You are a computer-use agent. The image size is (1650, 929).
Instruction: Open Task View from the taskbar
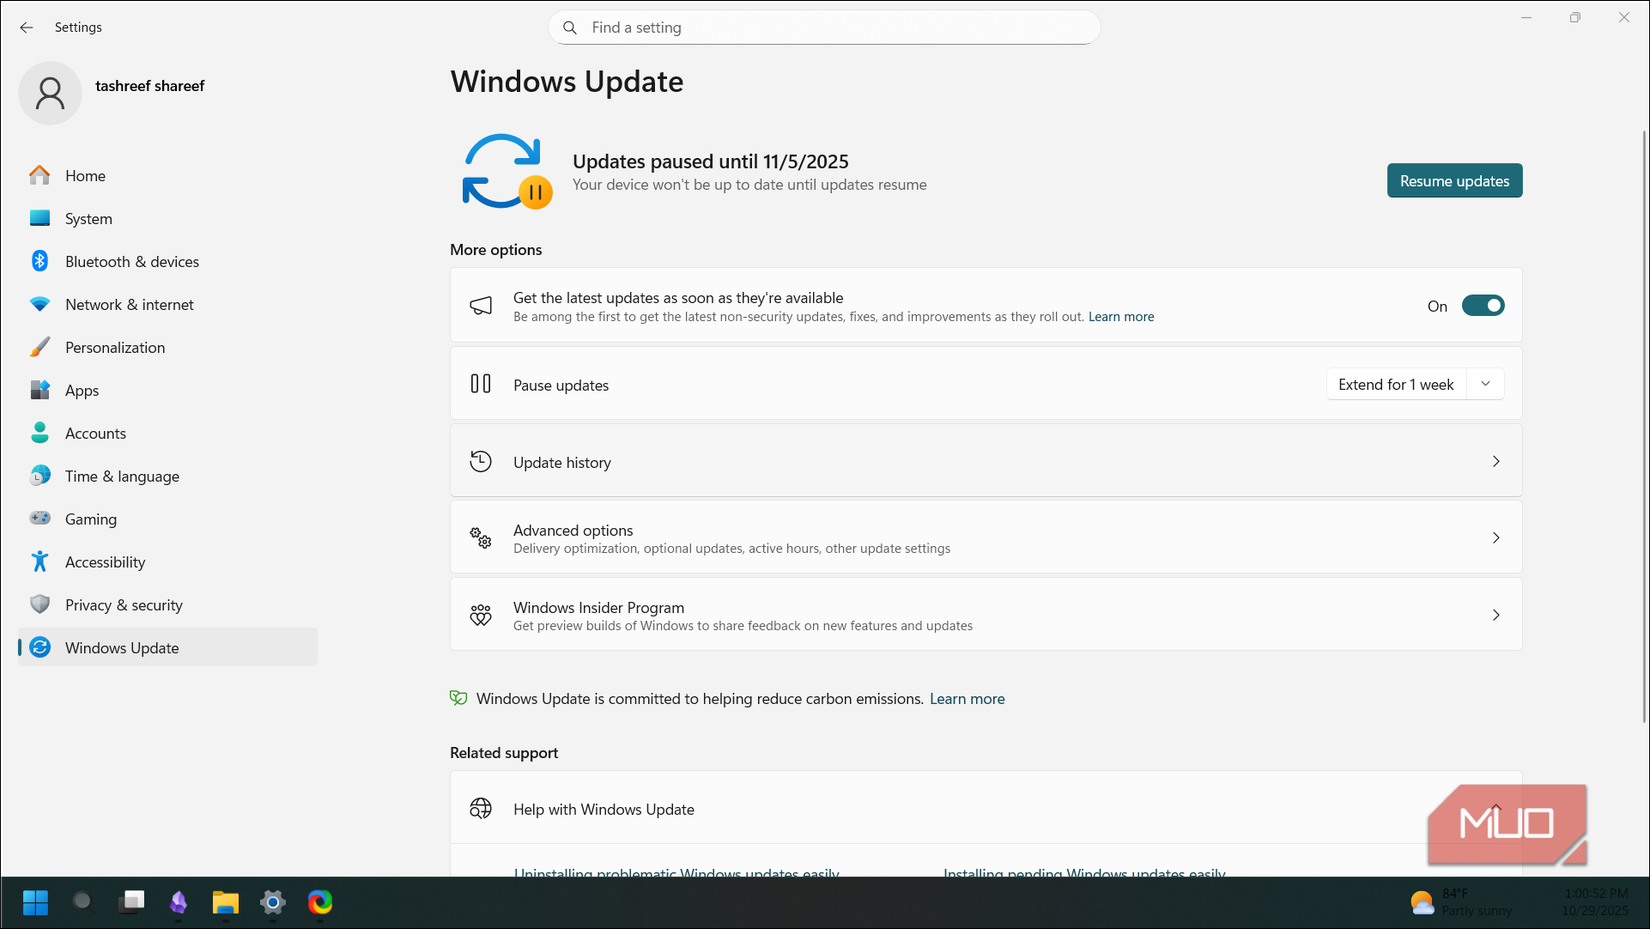131,902
